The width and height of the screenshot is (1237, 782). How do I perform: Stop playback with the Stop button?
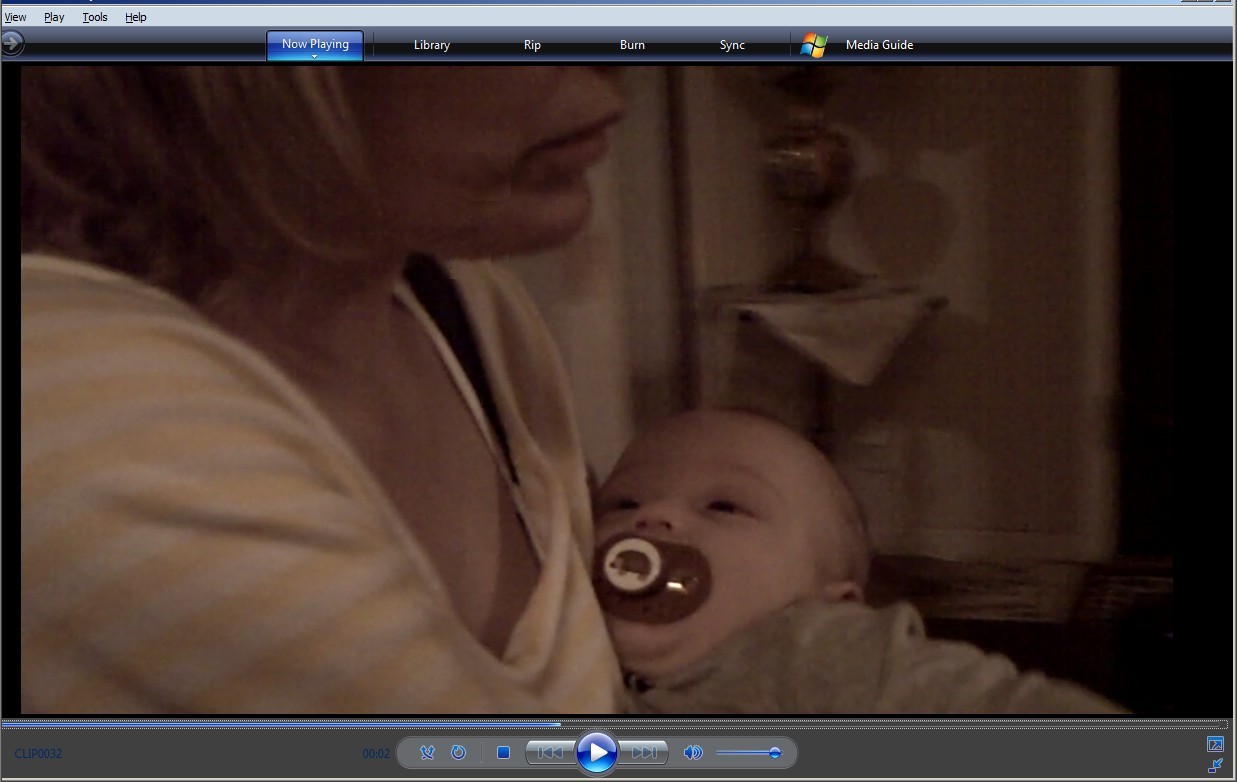pos(504,753)
